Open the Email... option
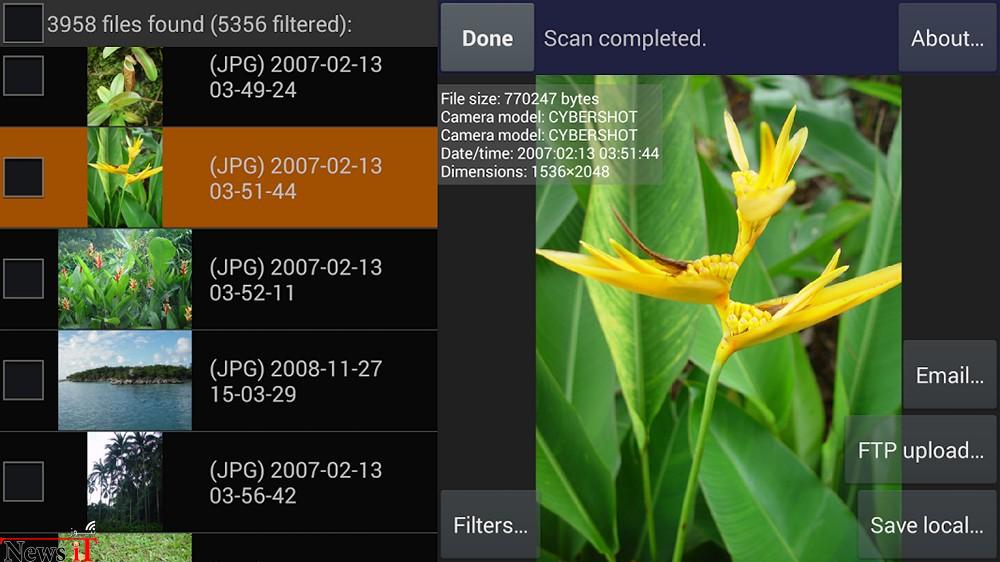This screenshot has width=1000, height=562. 950,374
